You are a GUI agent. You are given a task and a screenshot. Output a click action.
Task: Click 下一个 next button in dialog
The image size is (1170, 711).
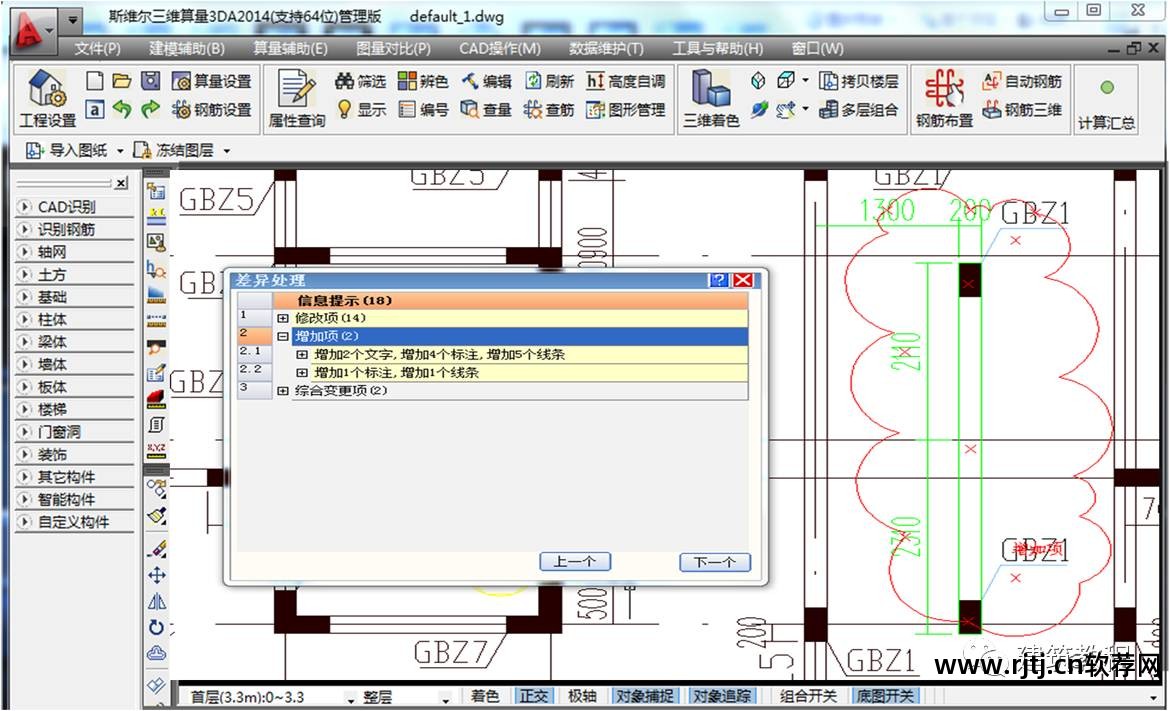click(x=714, y=562)
